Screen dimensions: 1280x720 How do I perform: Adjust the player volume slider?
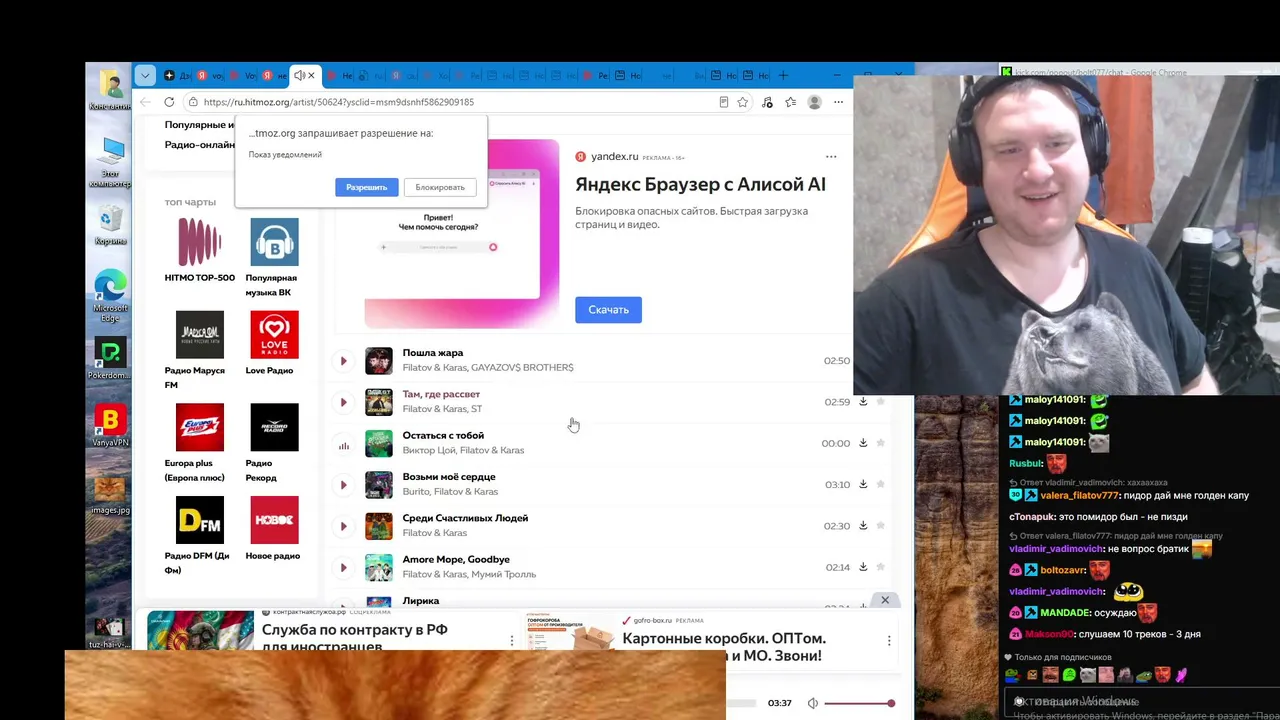[x=858, y=703]
